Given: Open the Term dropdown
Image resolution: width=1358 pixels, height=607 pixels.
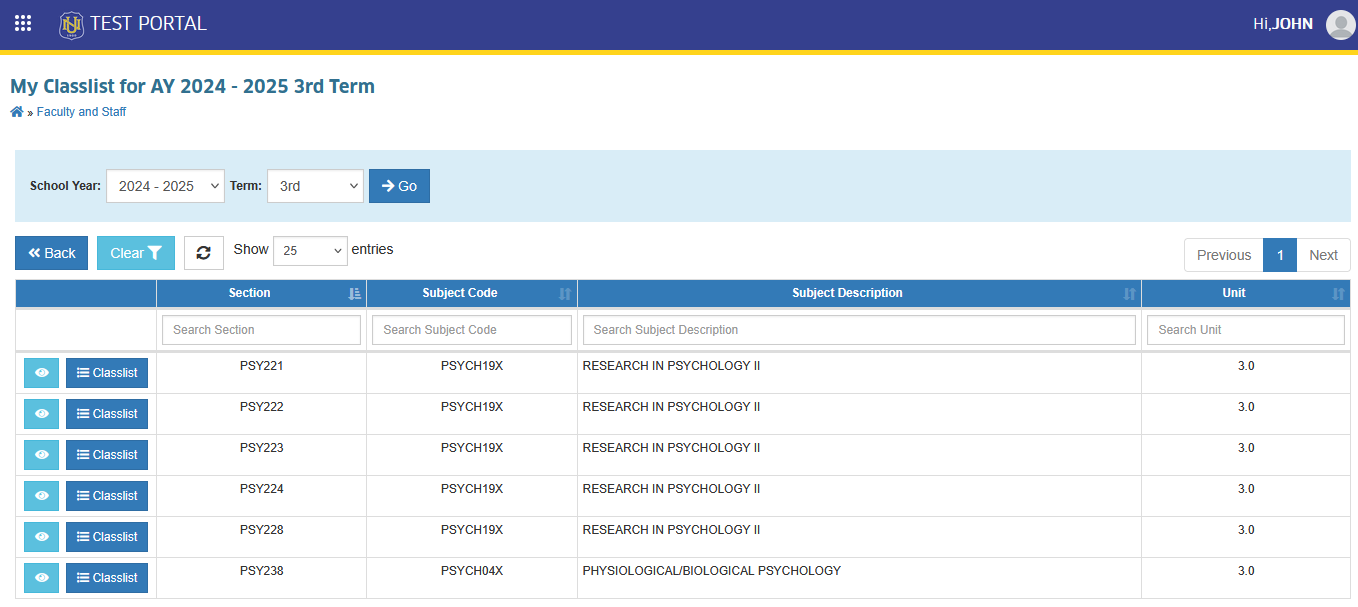Looking at the screenshot, I should [315, 186].
